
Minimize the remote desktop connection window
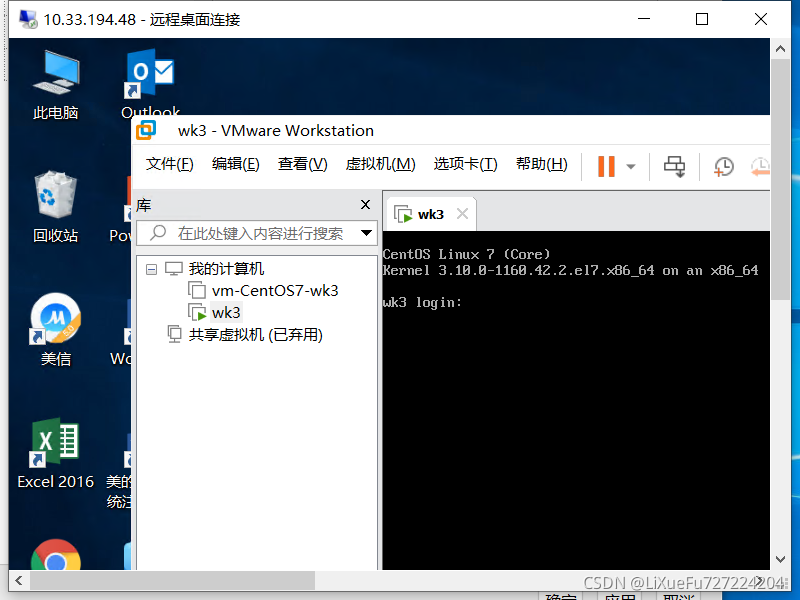point(644,19)
